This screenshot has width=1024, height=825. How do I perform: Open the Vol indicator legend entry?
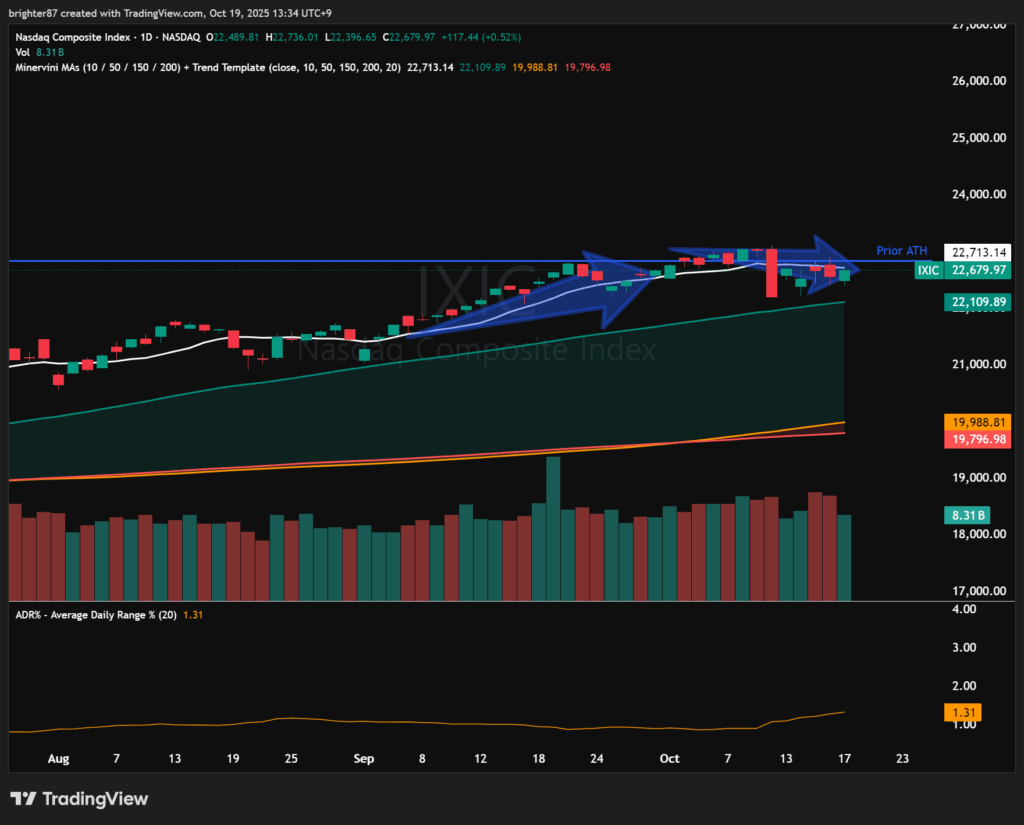click(x=20, y=52)
